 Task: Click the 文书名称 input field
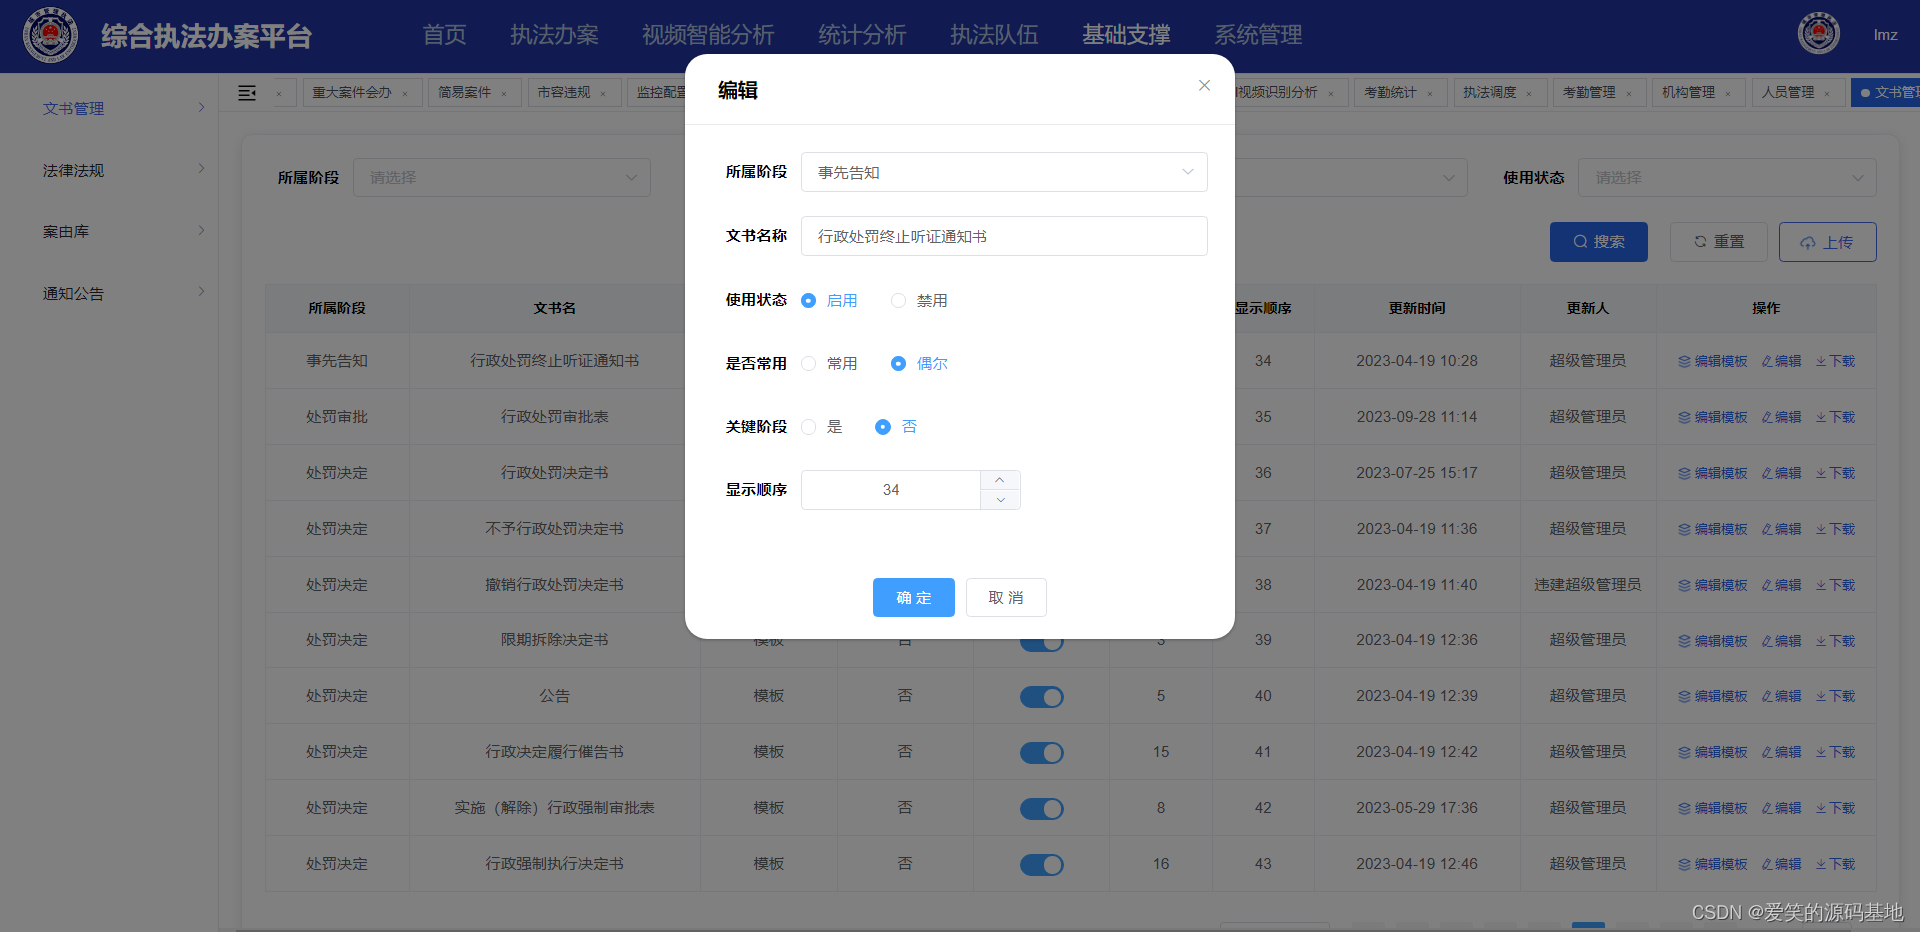point(1004,236)
